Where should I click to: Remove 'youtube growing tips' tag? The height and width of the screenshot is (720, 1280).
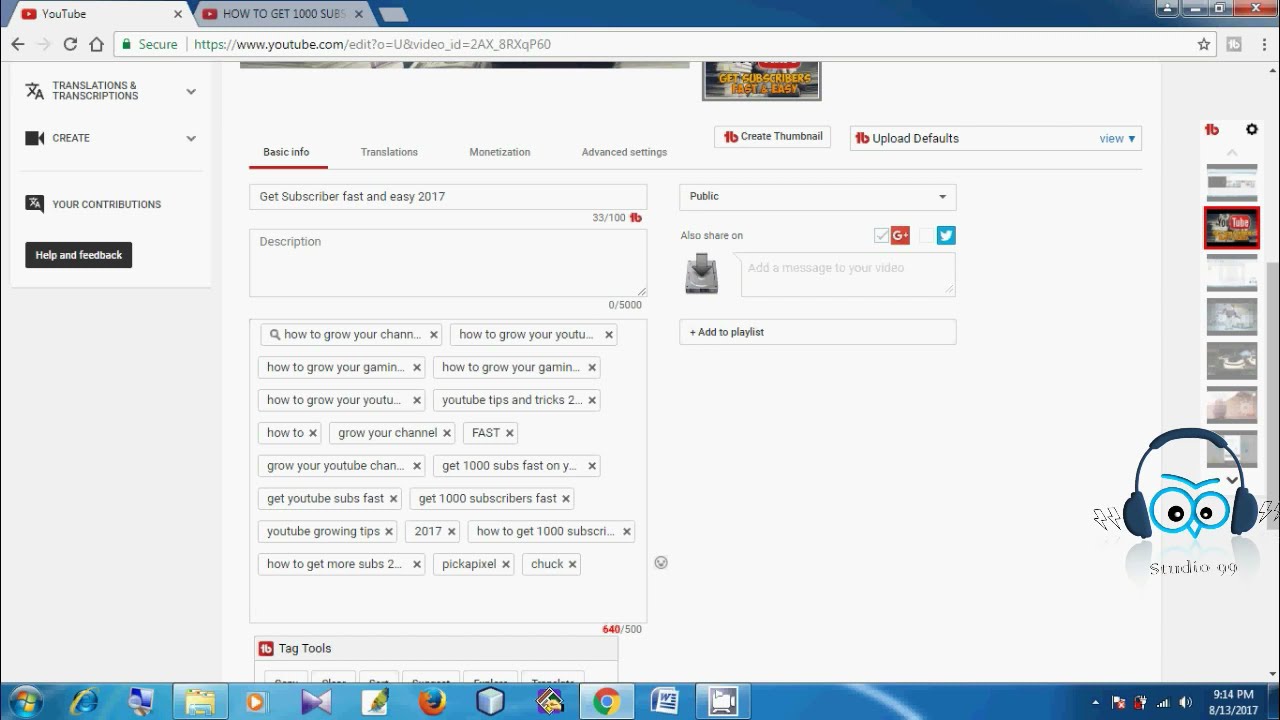coord(389,532)
